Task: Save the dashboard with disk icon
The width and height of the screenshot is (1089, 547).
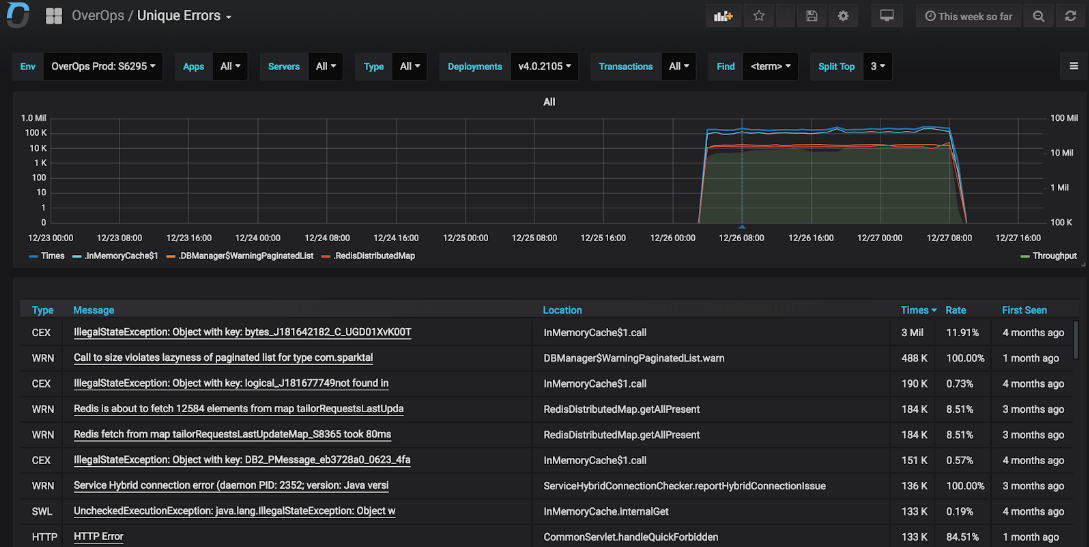Action: point(811,16)
